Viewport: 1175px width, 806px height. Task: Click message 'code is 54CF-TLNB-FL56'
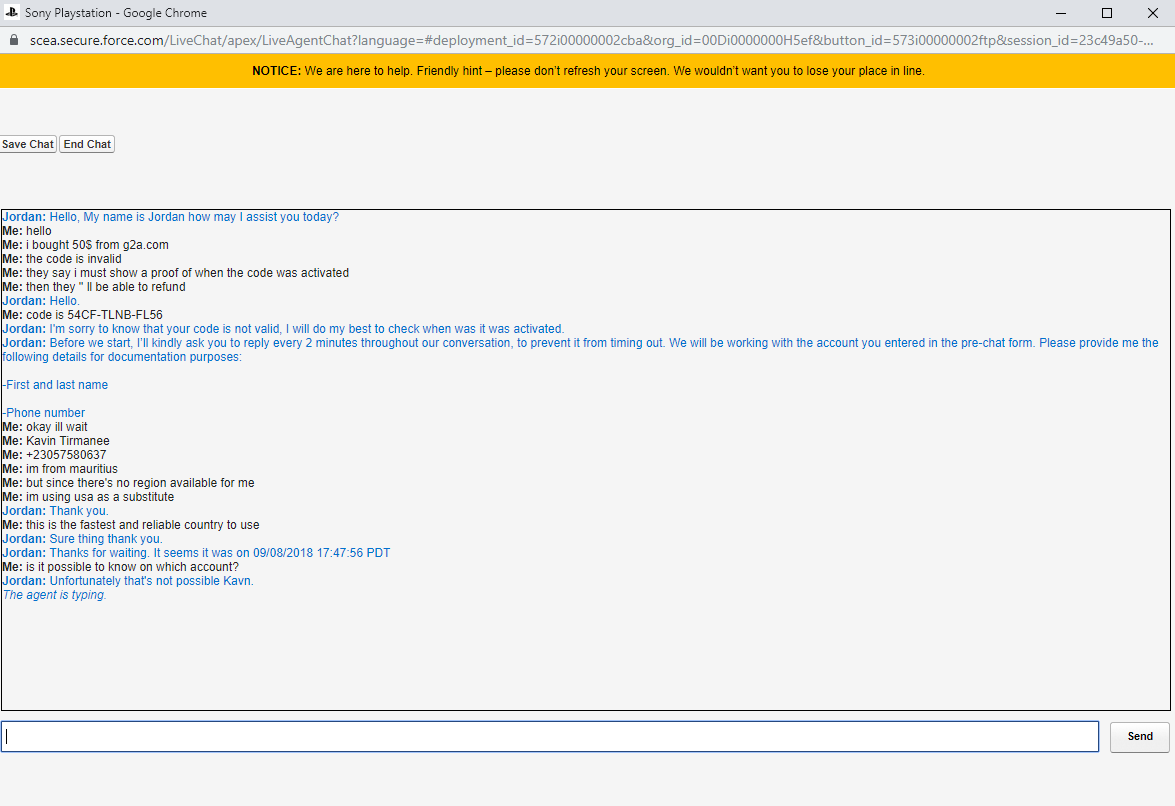(x=82, y=315)
